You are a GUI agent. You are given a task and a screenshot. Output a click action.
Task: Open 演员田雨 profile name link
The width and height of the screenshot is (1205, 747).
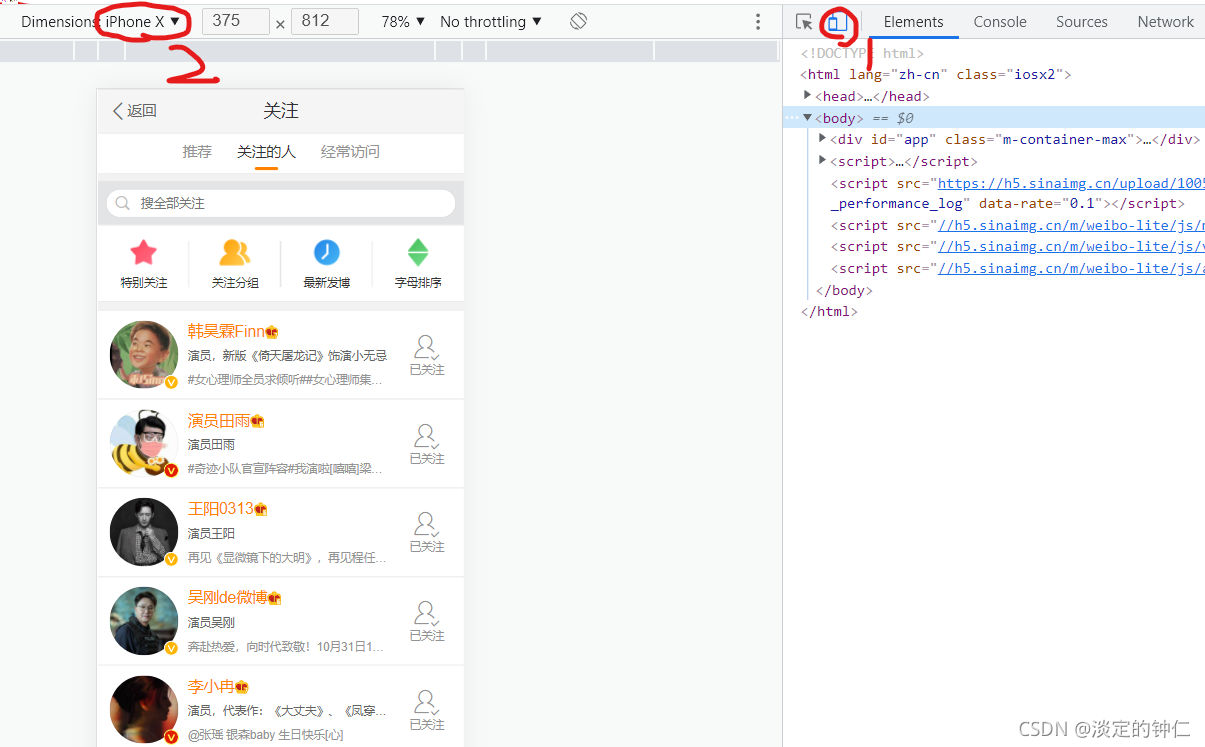(x=219, y=421)
